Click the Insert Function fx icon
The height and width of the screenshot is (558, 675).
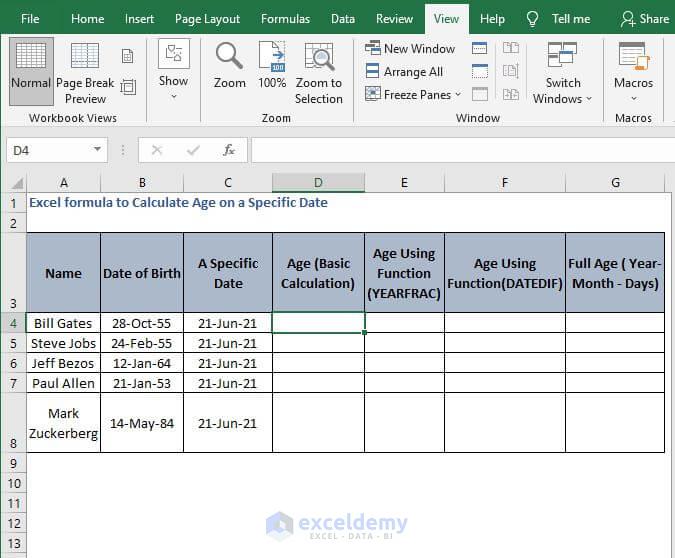pyautogui.click(x=229, y=150)
